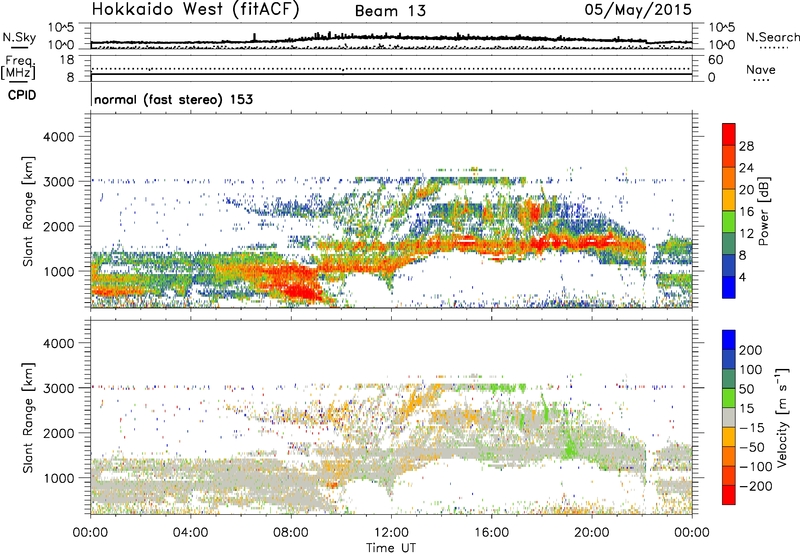Click the '18' frequency axis value

point(66,60)
